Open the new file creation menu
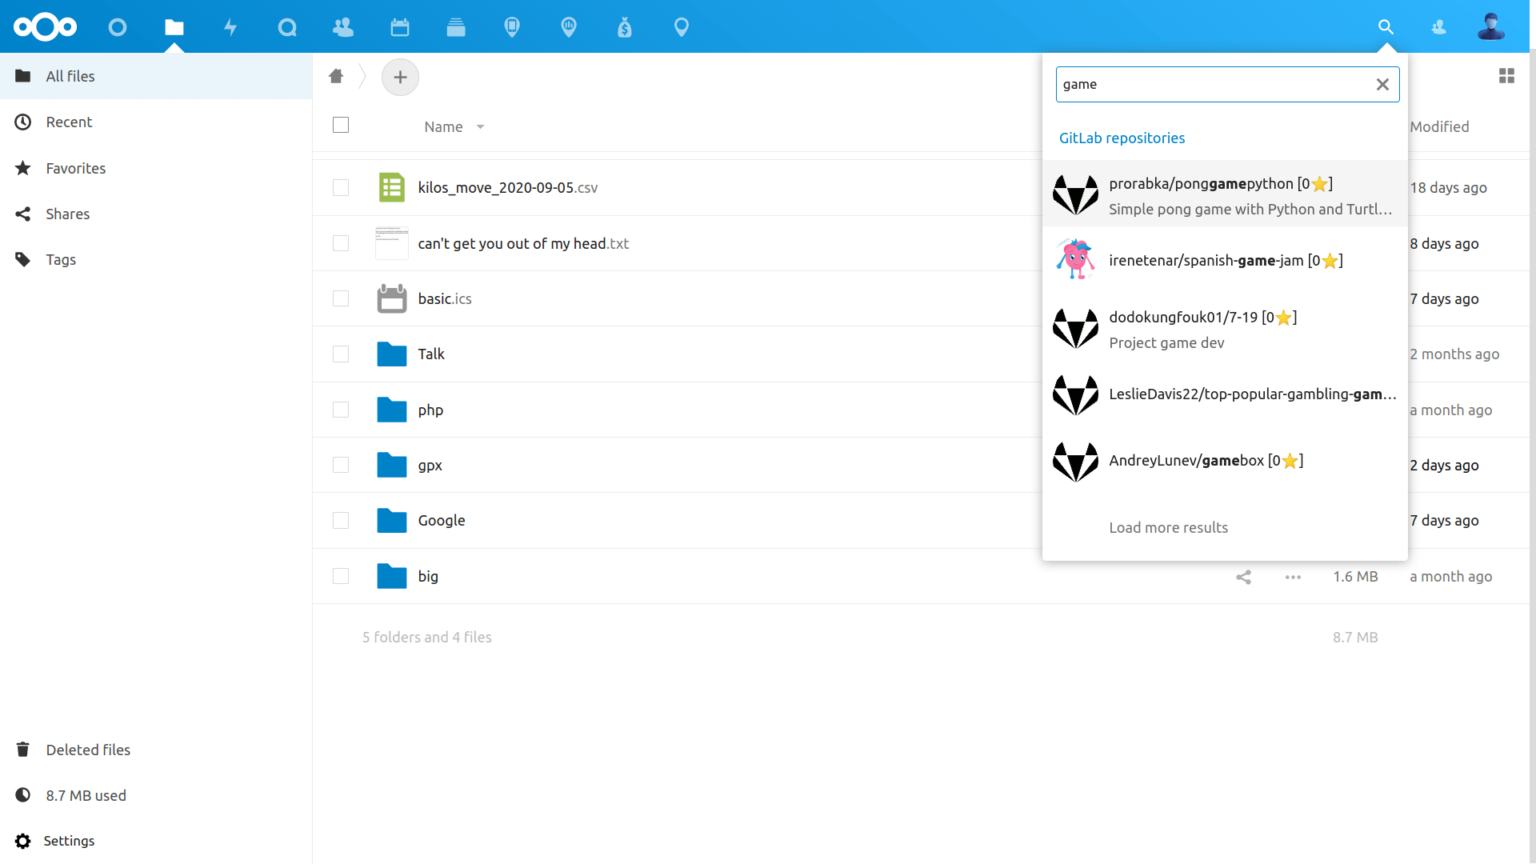 (x=400, y=77)
